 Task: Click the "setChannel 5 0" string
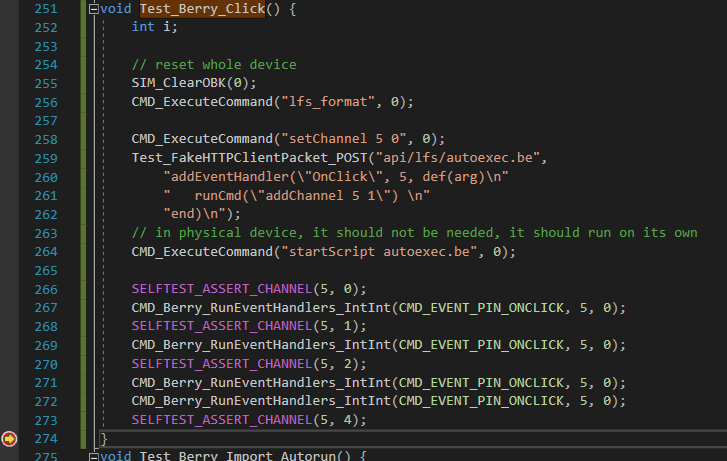[344, 139]
